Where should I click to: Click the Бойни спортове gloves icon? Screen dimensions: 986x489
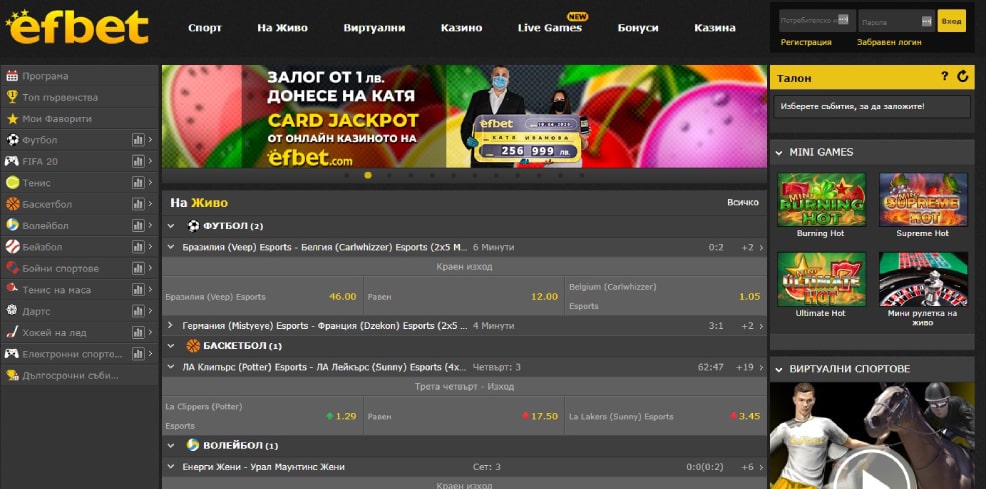click(12, 268)
